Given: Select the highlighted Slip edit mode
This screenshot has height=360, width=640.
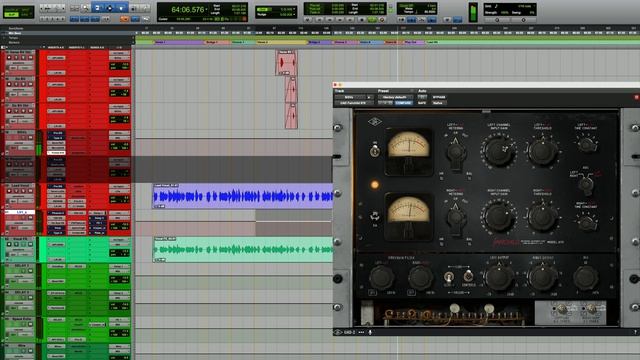Looking at the screenshot, I should click(x=11, y=14).
